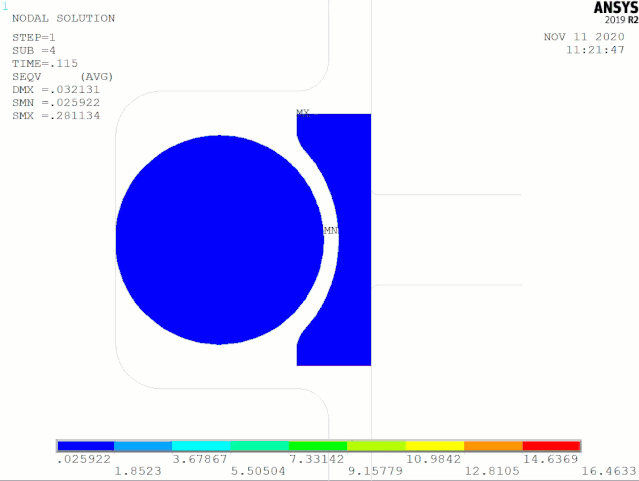Viewport: 639px width, 481px height.
Task: Click the '14.6369' legend value
Action: [551, 459]
